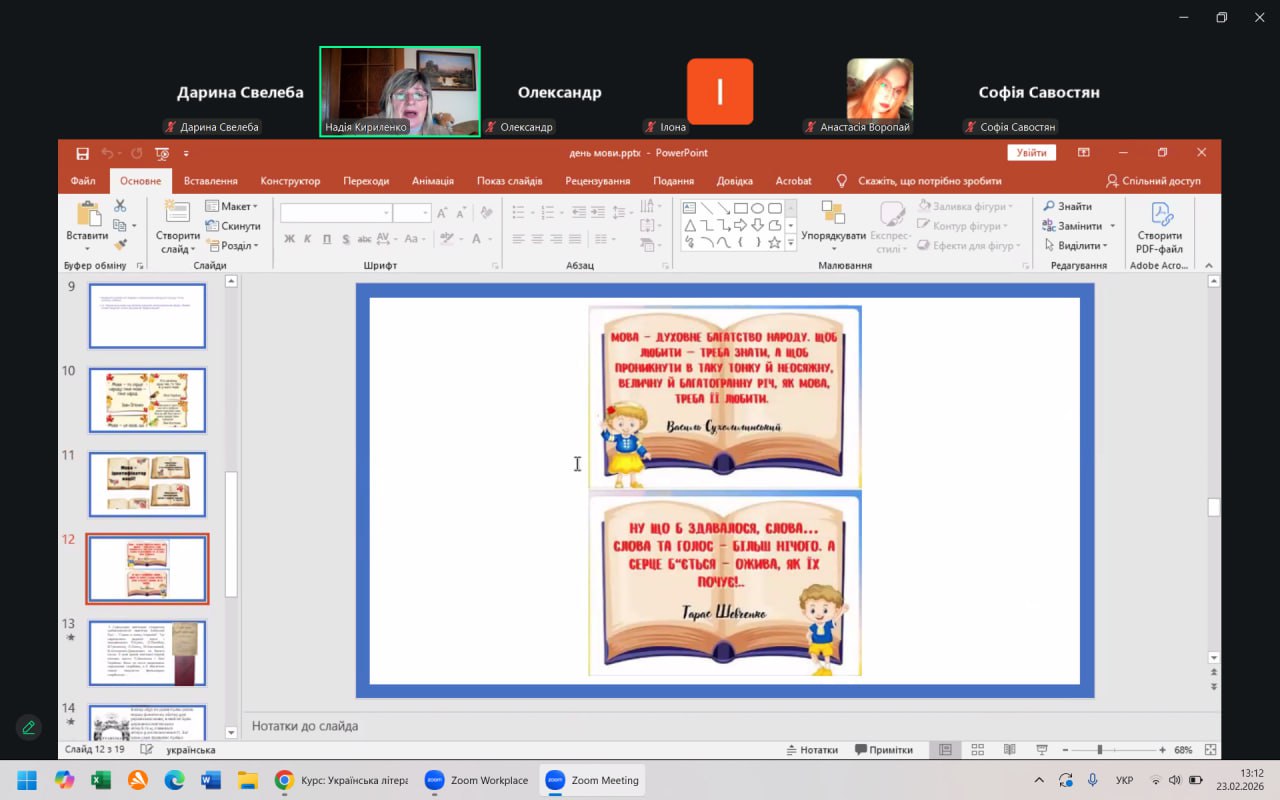Open Reading view from status bar
The width and height of the screenshot is (1280, 800).
click(1009, 750)
